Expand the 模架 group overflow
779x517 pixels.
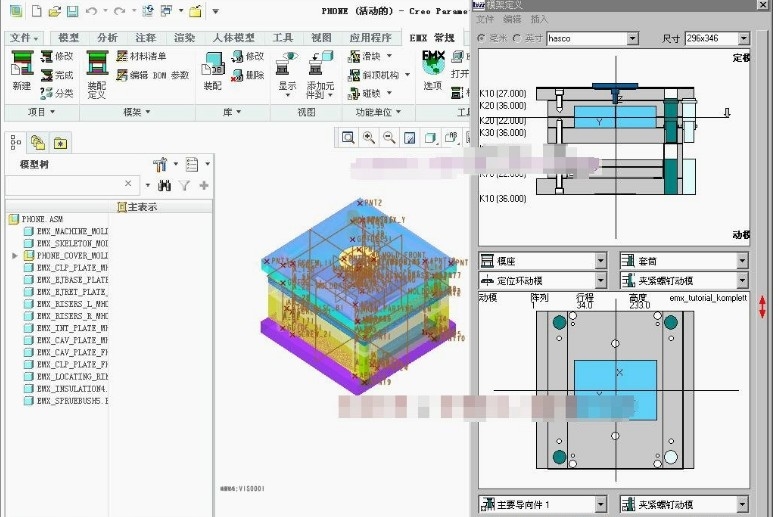click(137, 112)
